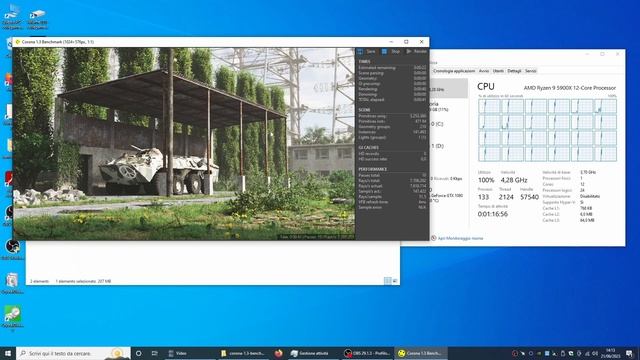Select the second desktop shortcut in top row
The height and width of the screenshot is (360, 640).
coord(37,19)
